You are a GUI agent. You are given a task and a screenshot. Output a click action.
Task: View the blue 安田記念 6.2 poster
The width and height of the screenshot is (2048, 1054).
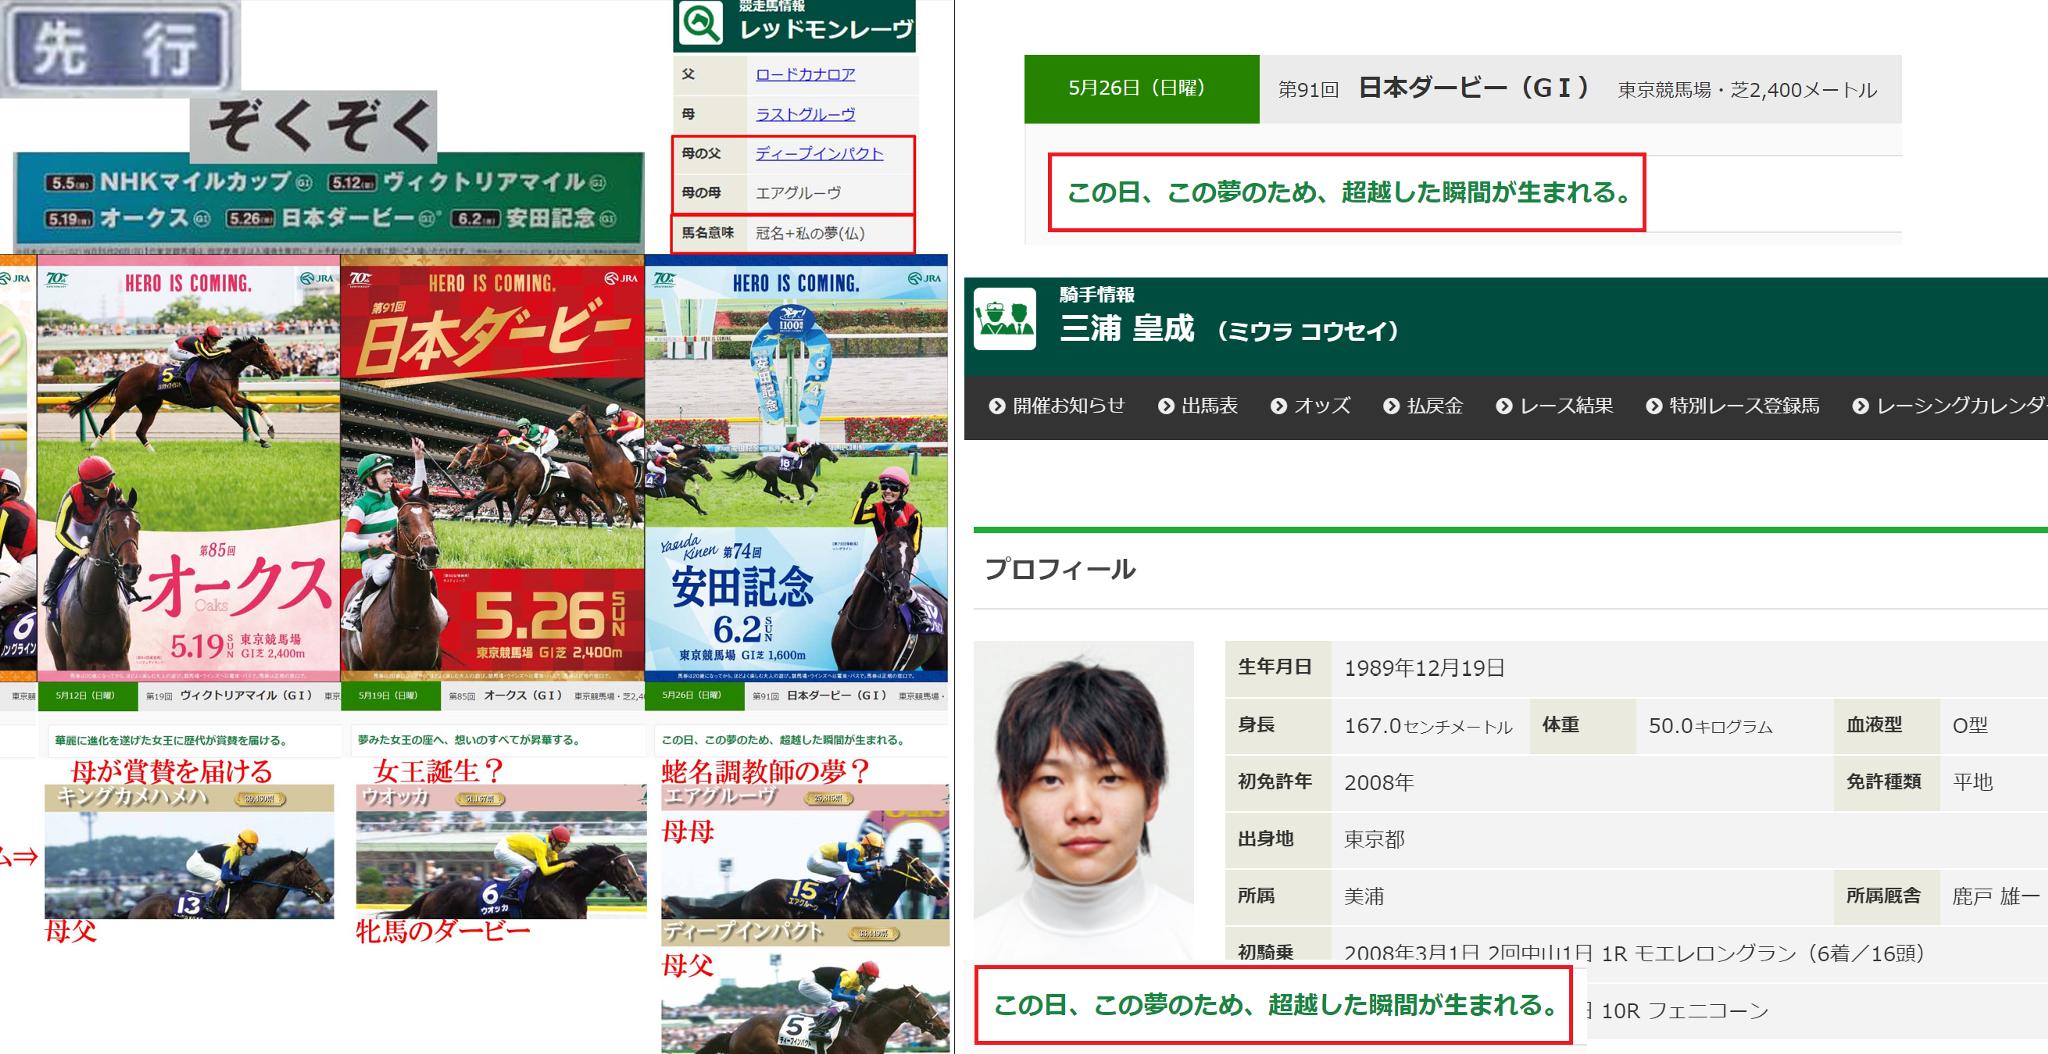(796, 470)
